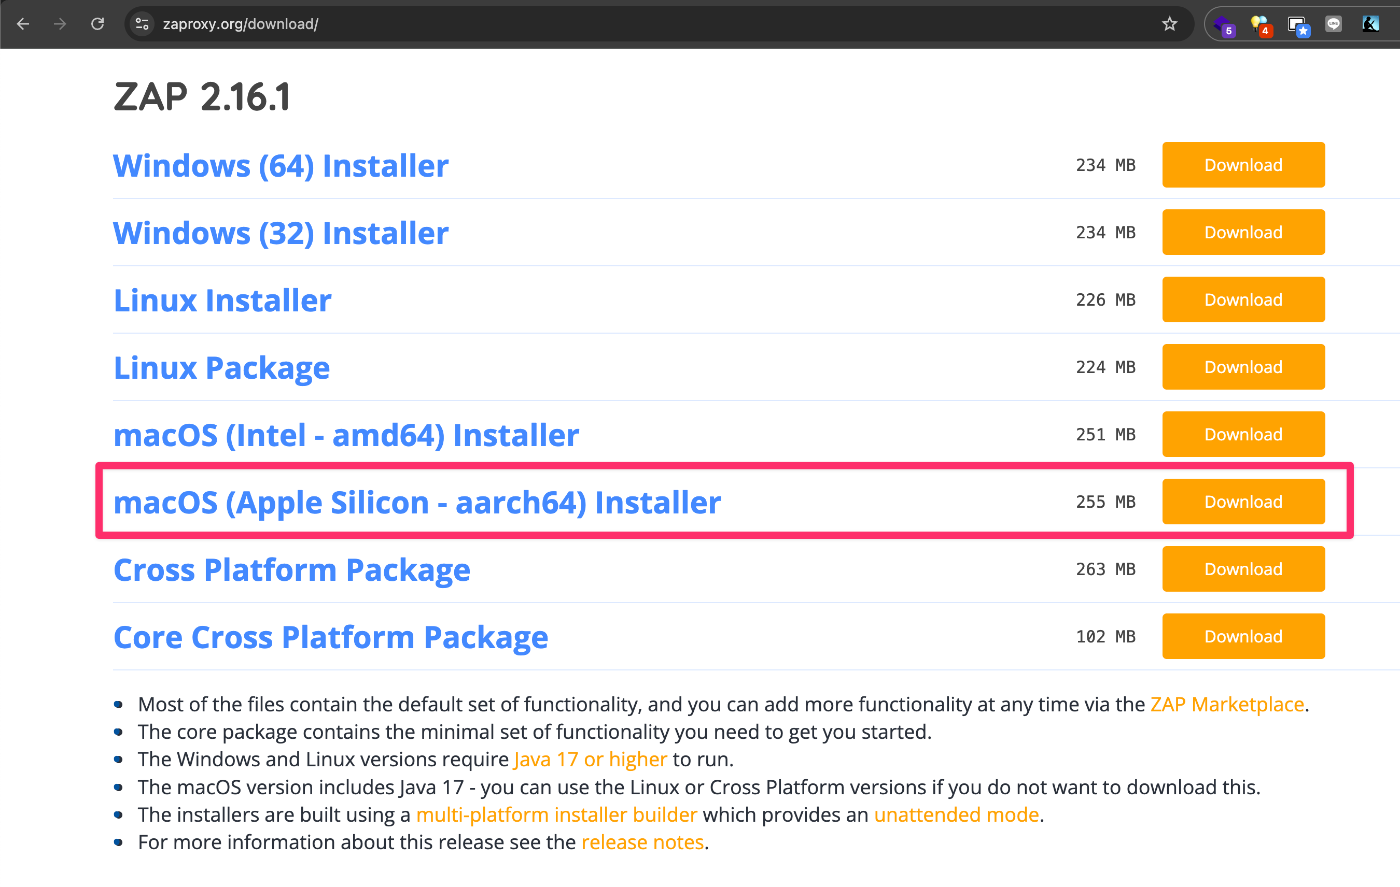Click the 255 MB size text
This screenshot has height=887, width=1400.
pos(1105,502)
